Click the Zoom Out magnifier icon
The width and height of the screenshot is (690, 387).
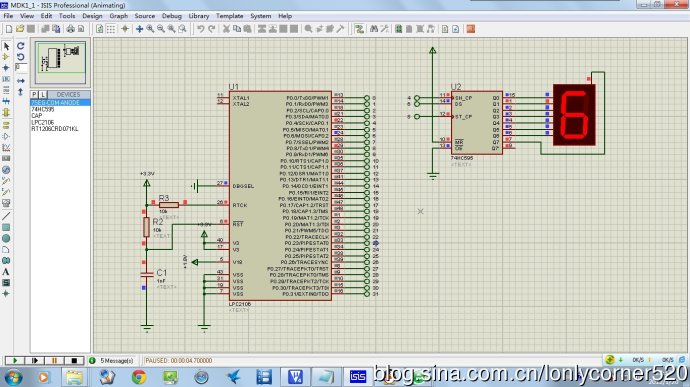(161, 29)
